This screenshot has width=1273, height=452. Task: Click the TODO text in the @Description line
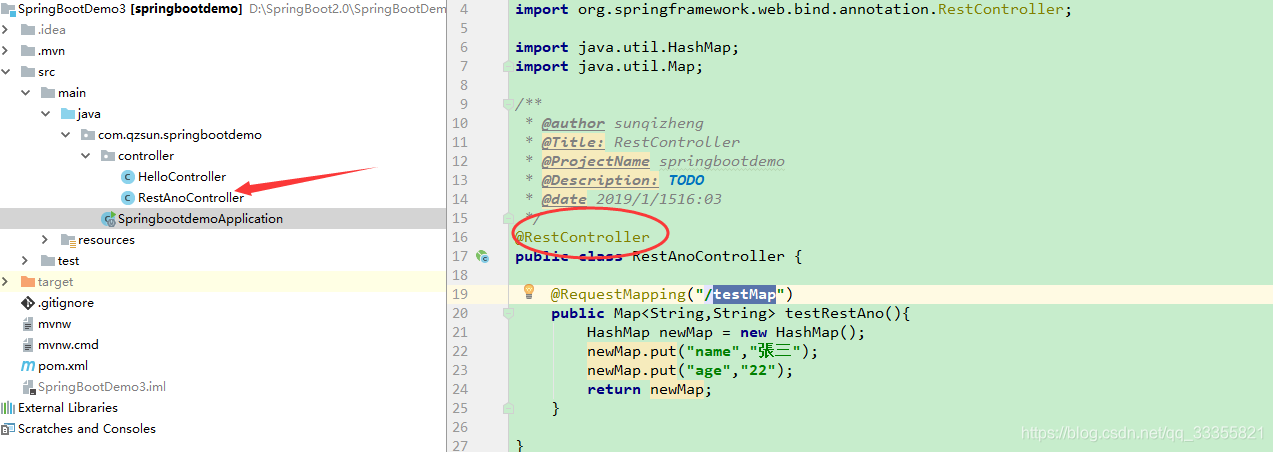(x=686, y=180)
